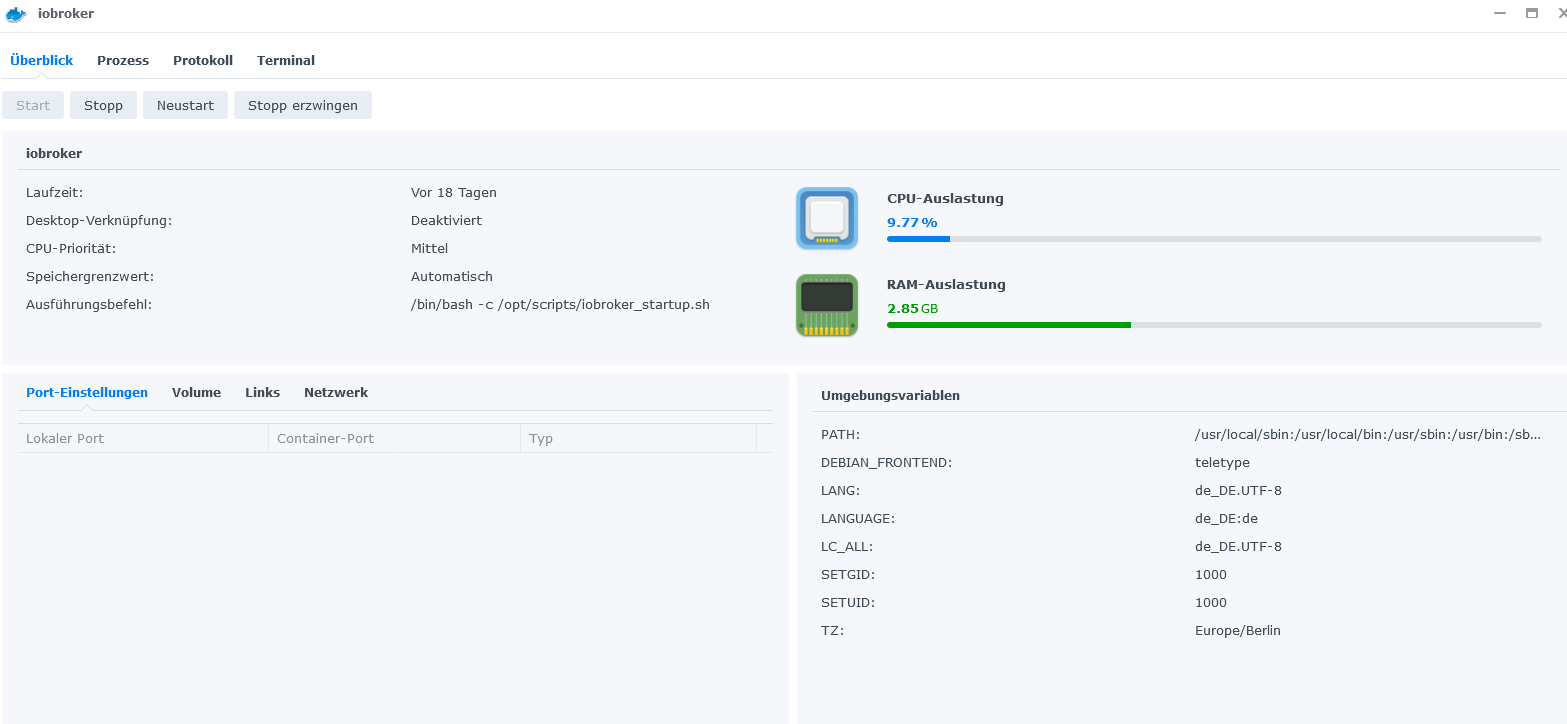Click the PATH variable name

click(x=840, y=434)
